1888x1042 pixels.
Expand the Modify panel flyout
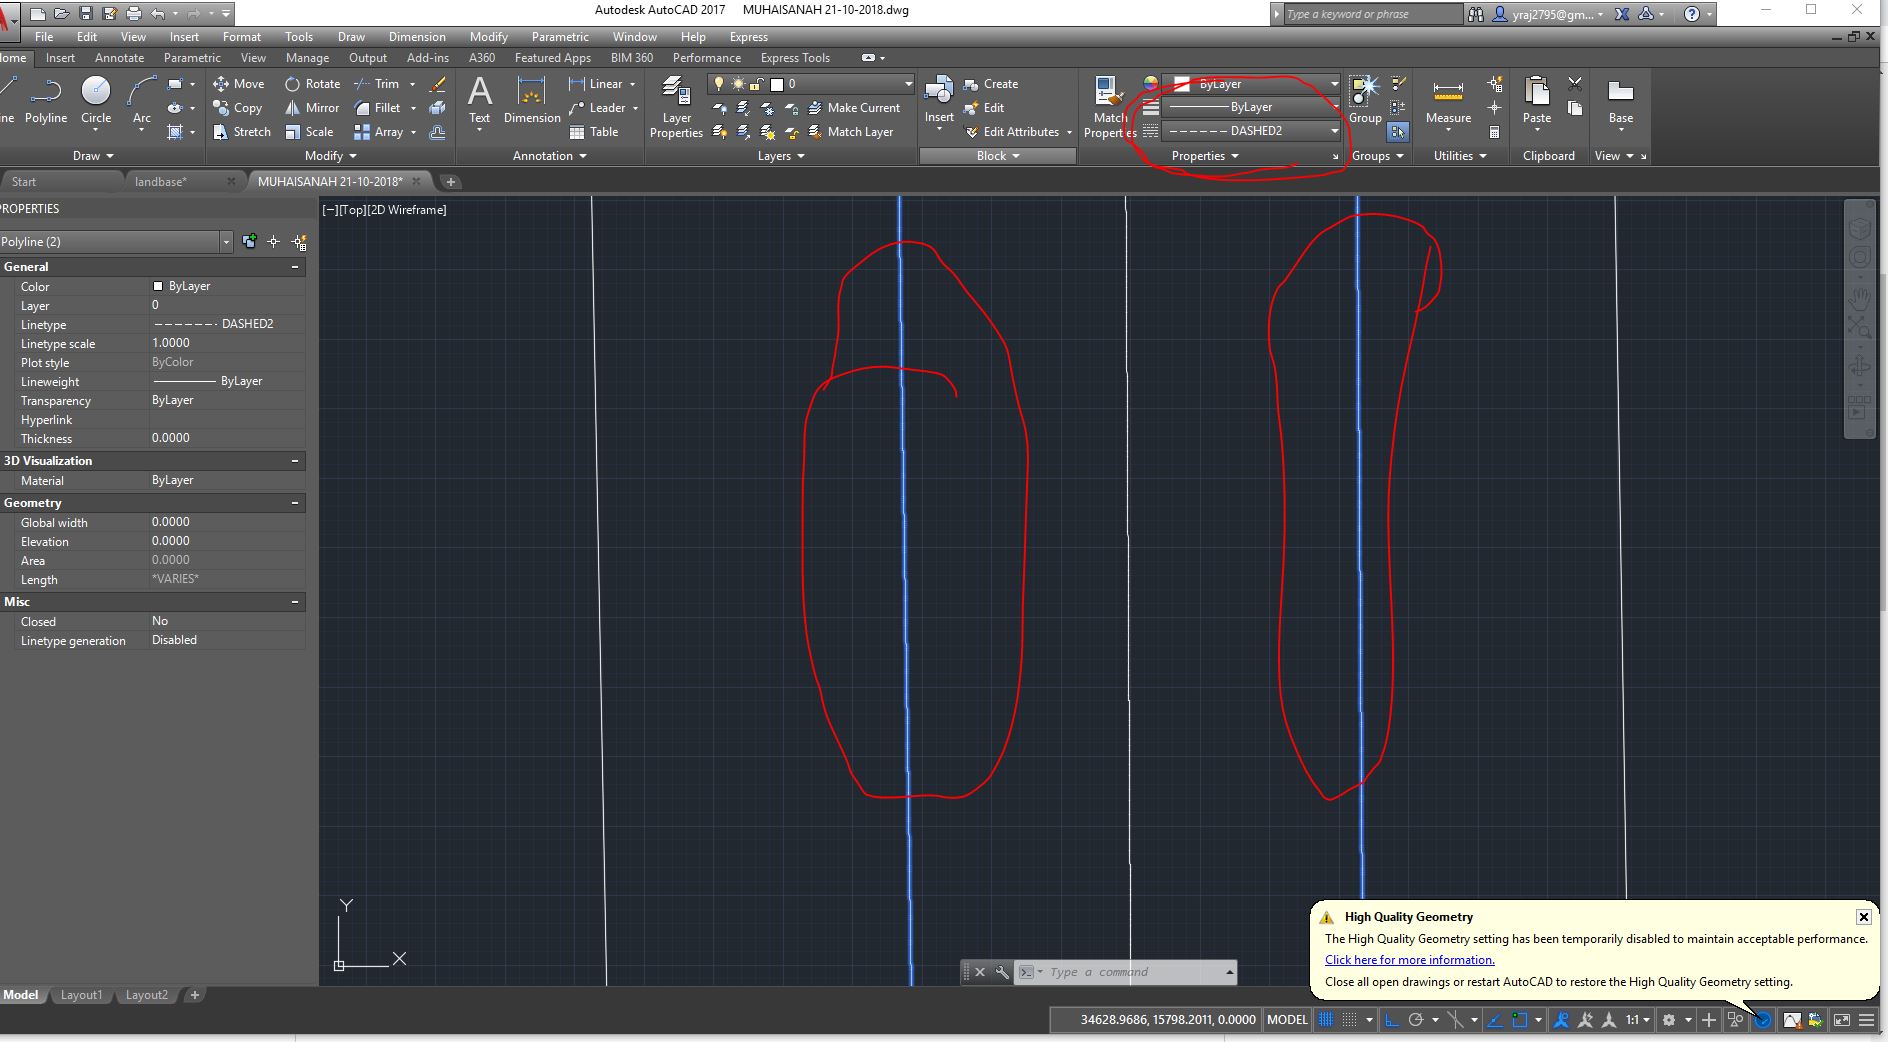tap(330, 156)
